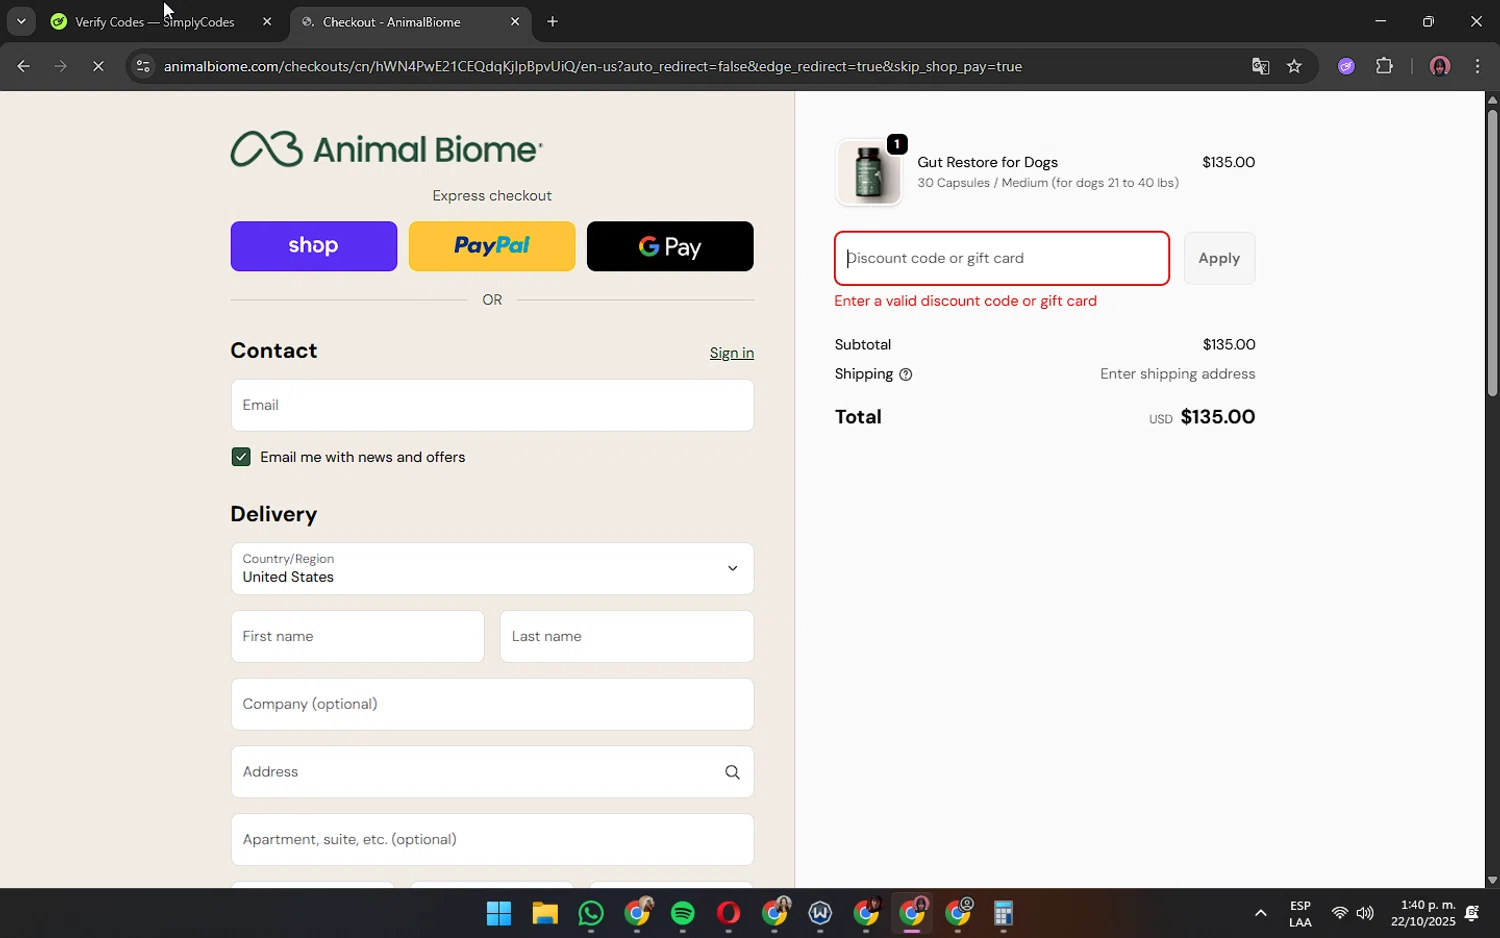This screenshot has height=938, width=1500.
Task: Focus the Email input field
Action: point(492,405)
